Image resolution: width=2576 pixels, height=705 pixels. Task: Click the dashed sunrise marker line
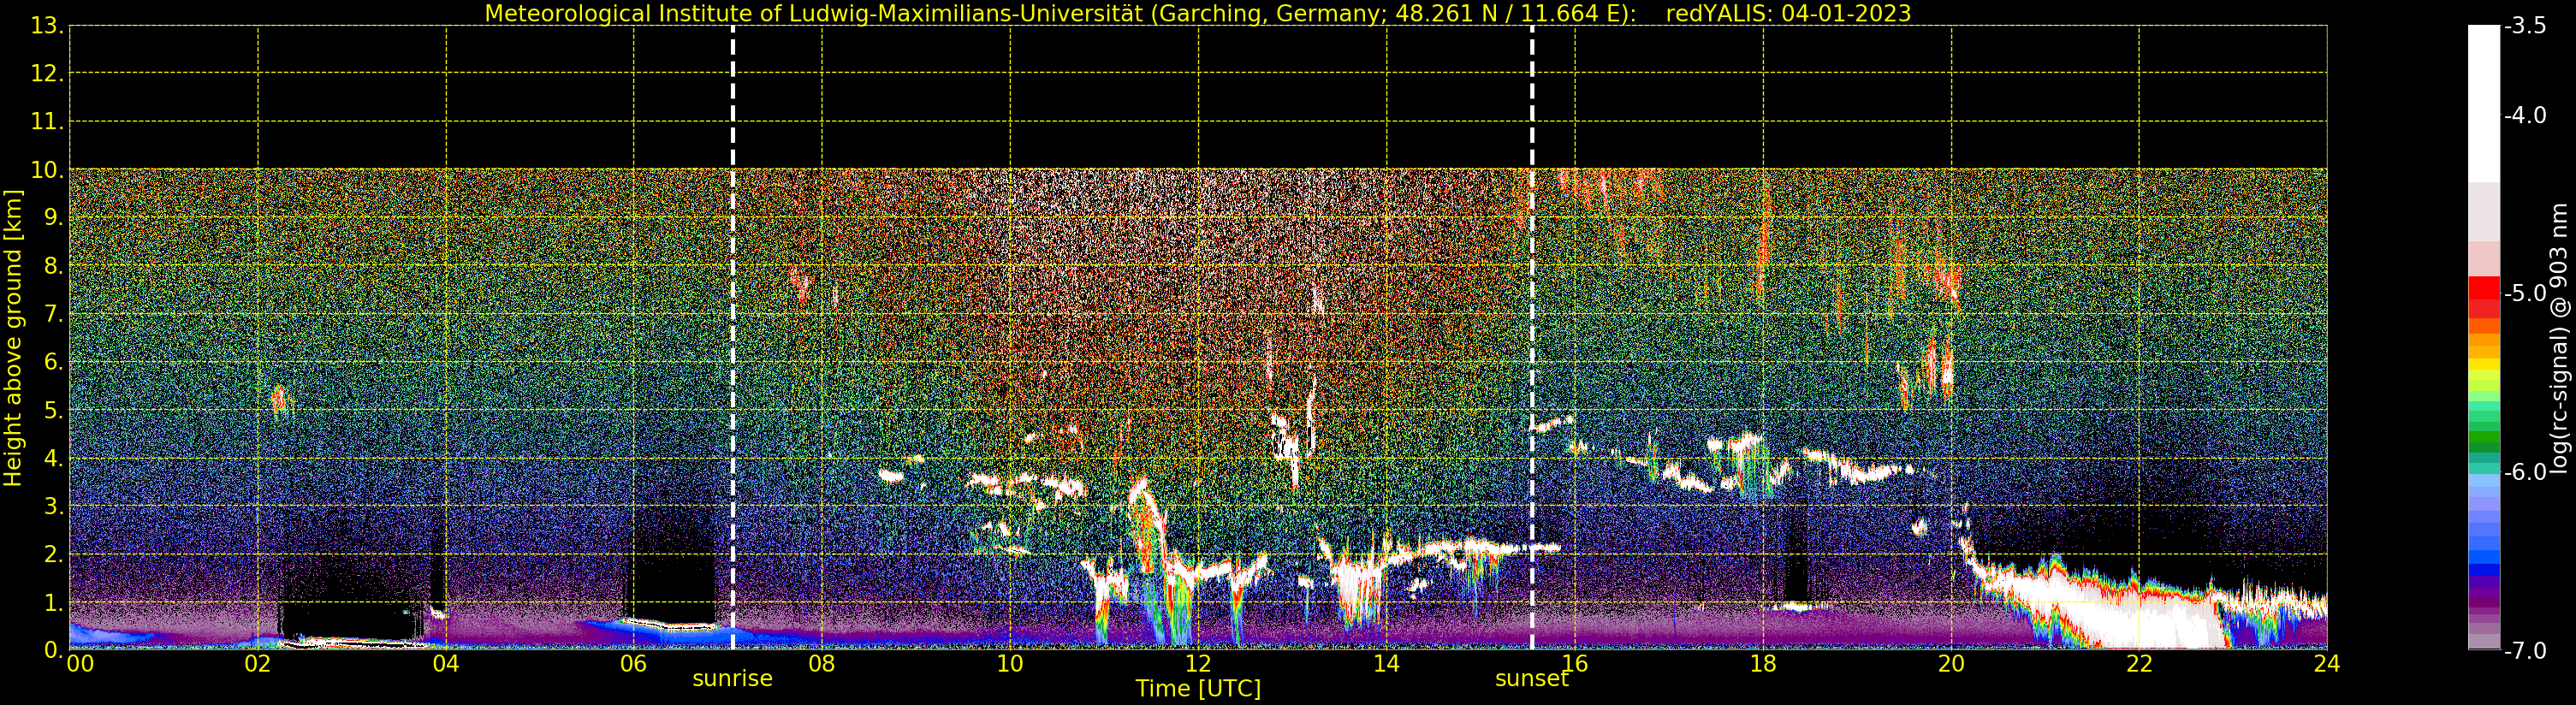coord(733,338)
